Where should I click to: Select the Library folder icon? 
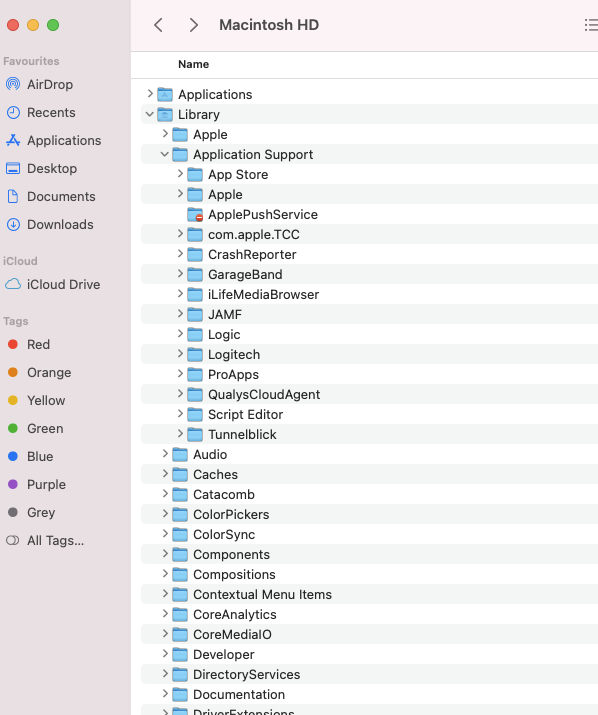coord(165,114)
